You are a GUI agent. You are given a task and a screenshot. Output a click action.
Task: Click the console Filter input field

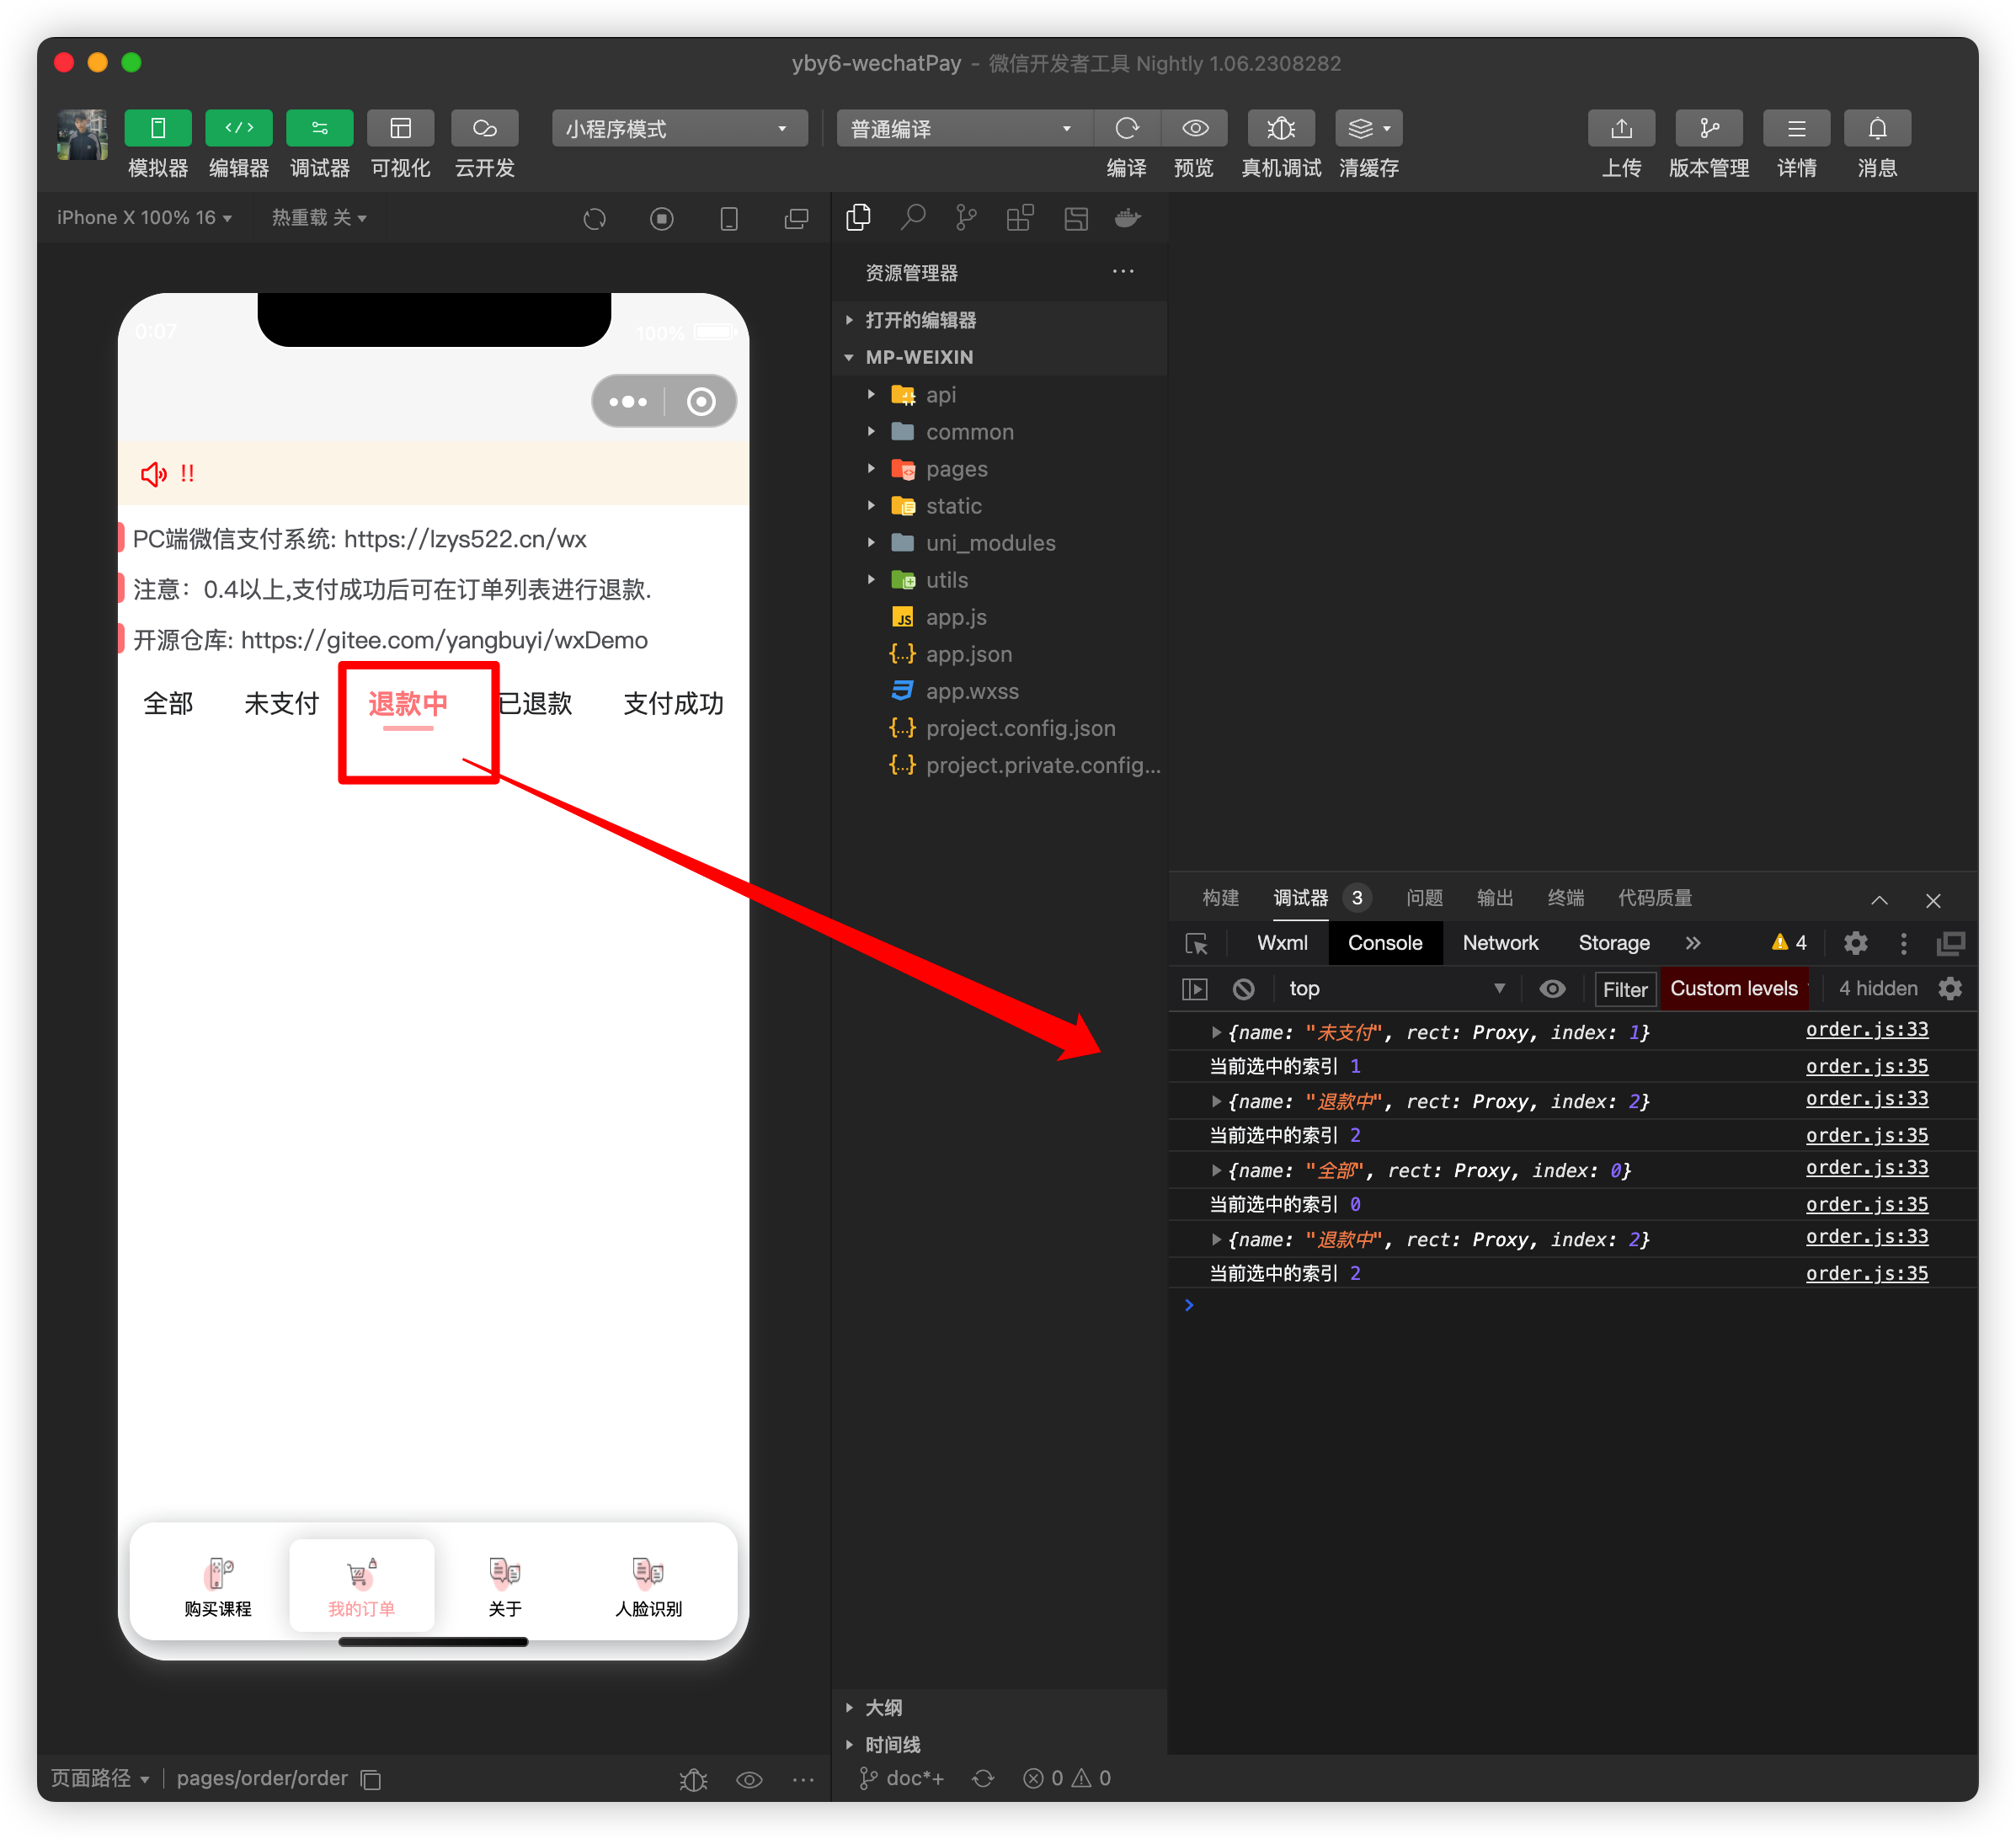1624,989
